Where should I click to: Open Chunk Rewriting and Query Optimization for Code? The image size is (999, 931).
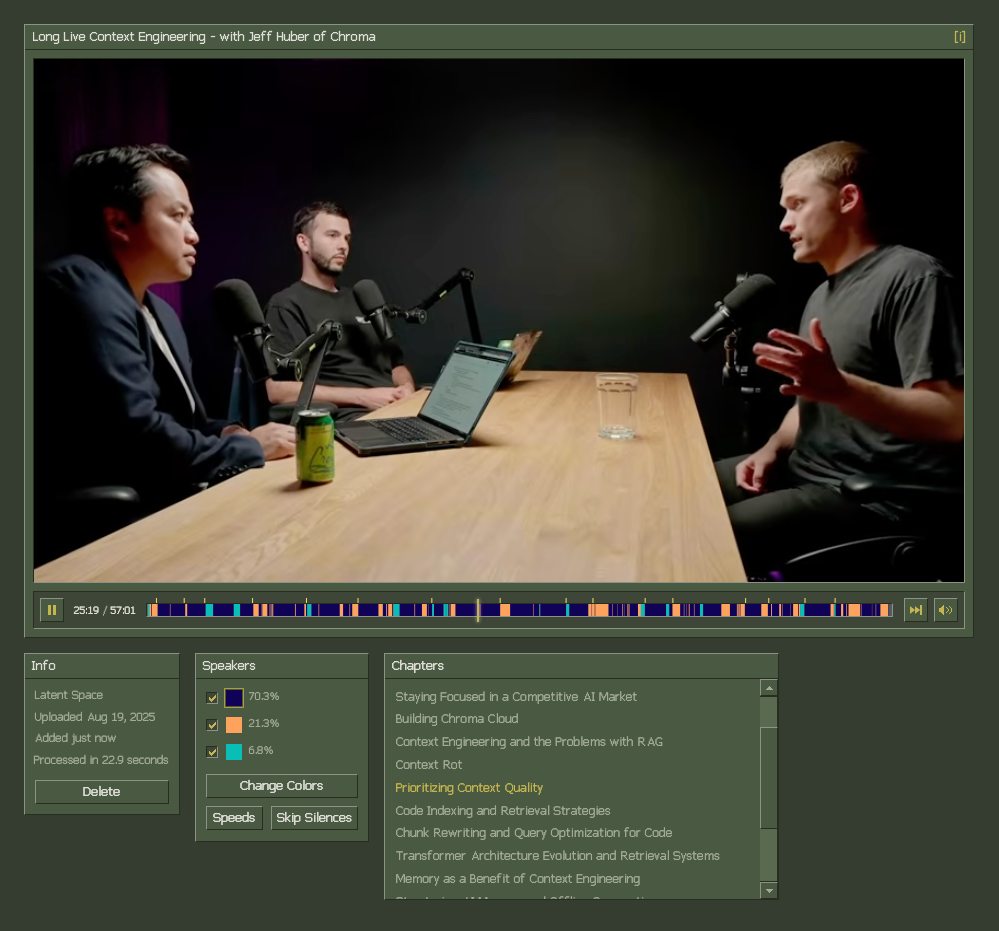tap(533, 832)
